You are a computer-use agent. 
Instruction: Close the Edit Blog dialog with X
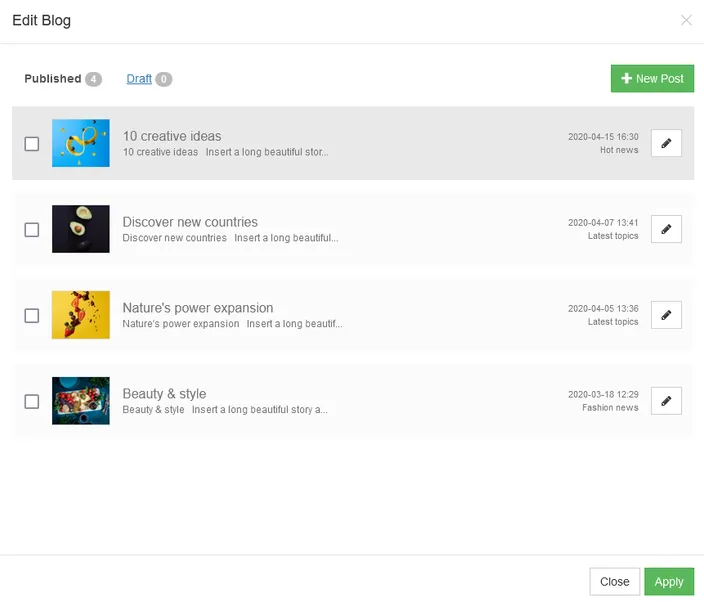click(x=686, y=20)
